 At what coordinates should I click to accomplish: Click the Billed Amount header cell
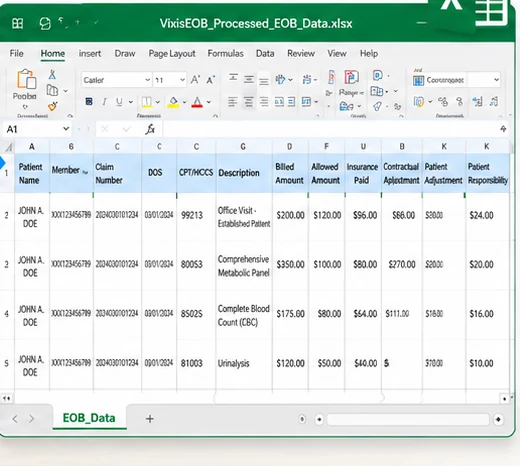289,173
